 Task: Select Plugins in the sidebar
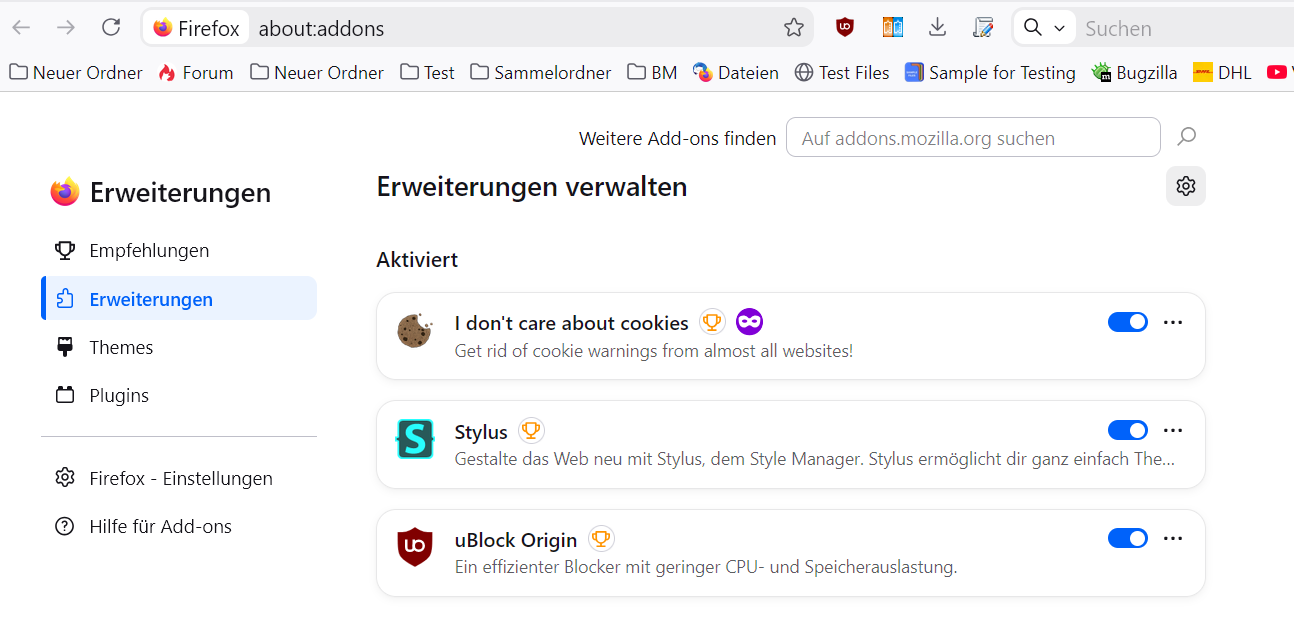(x=179, y=395)
